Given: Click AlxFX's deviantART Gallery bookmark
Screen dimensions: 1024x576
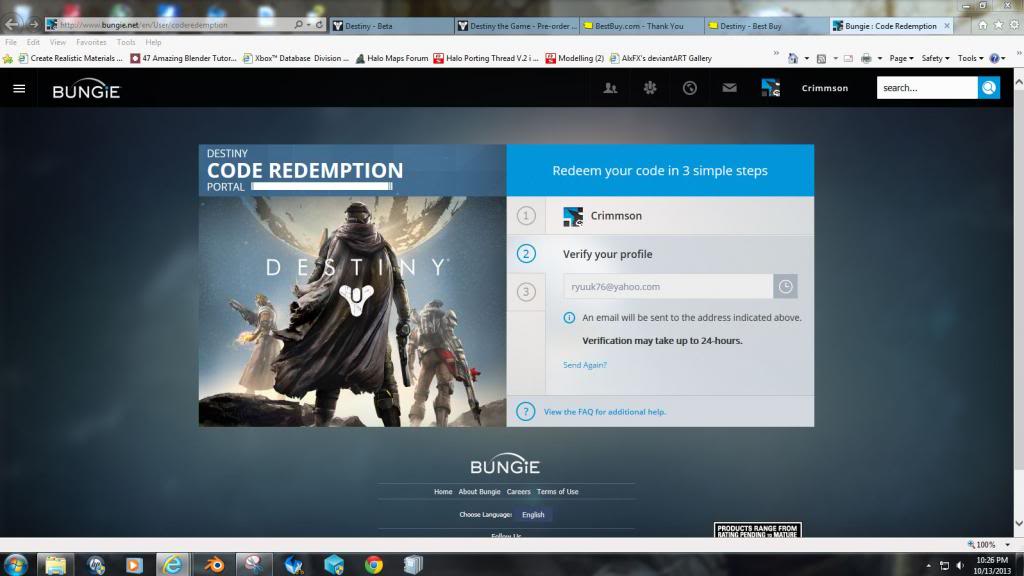Looking at the screenshot, I should click(660, 58).
